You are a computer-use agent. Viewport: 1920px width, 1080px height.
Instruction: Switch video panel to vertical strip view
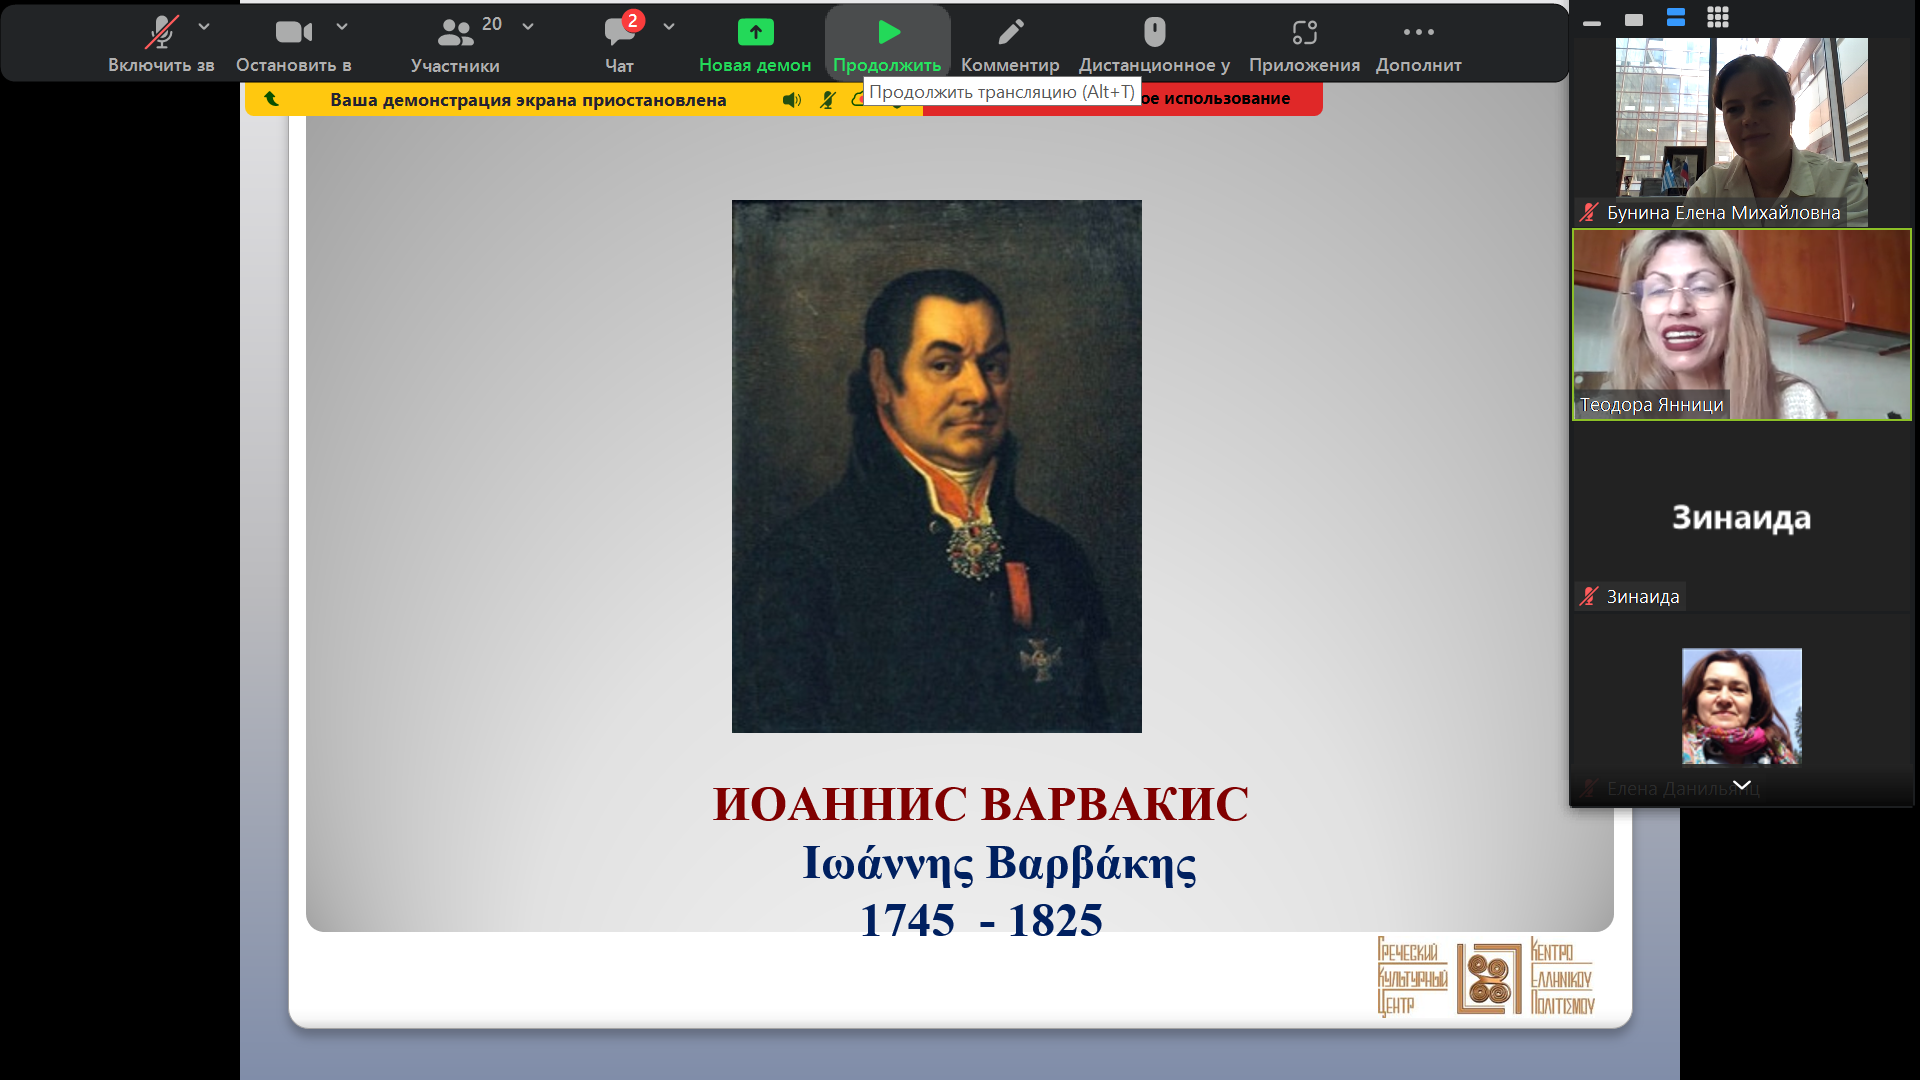tap(1676, 17)
